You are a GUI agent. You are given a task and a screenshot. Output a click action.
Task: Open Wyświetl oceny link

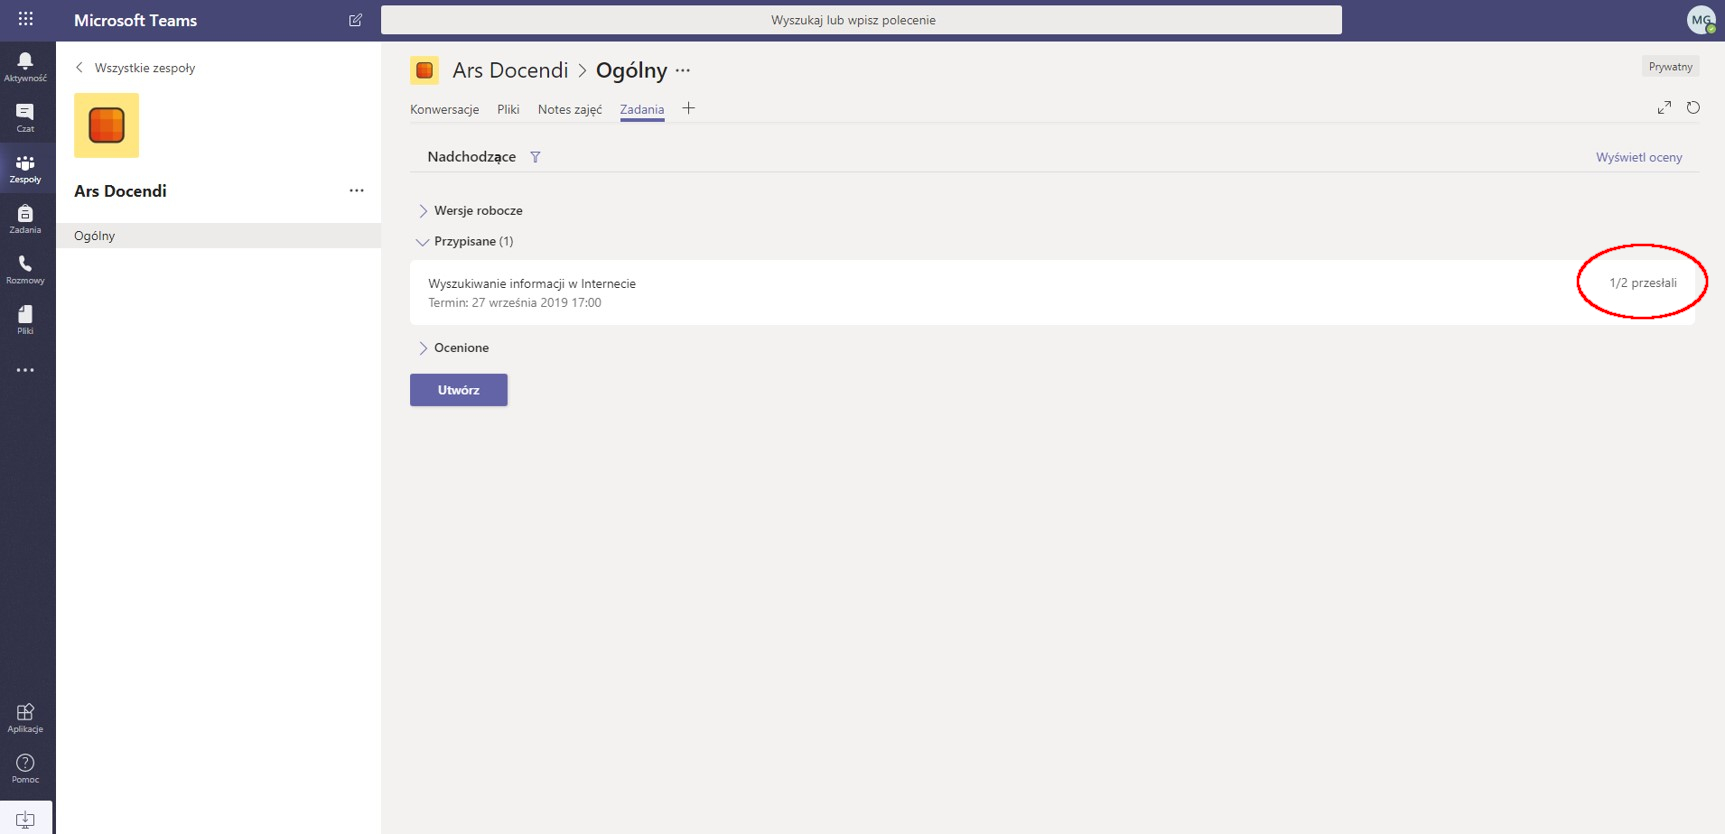[x=1639, y=157]
